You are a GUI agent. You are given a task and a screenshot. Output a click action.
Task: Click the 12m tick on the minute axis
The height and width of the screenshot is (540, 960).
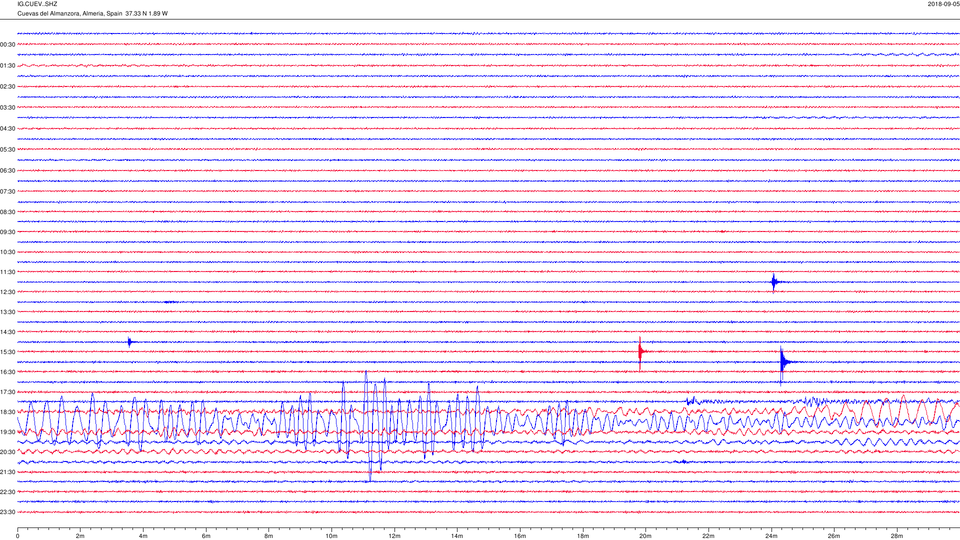[x=394, y=536]
